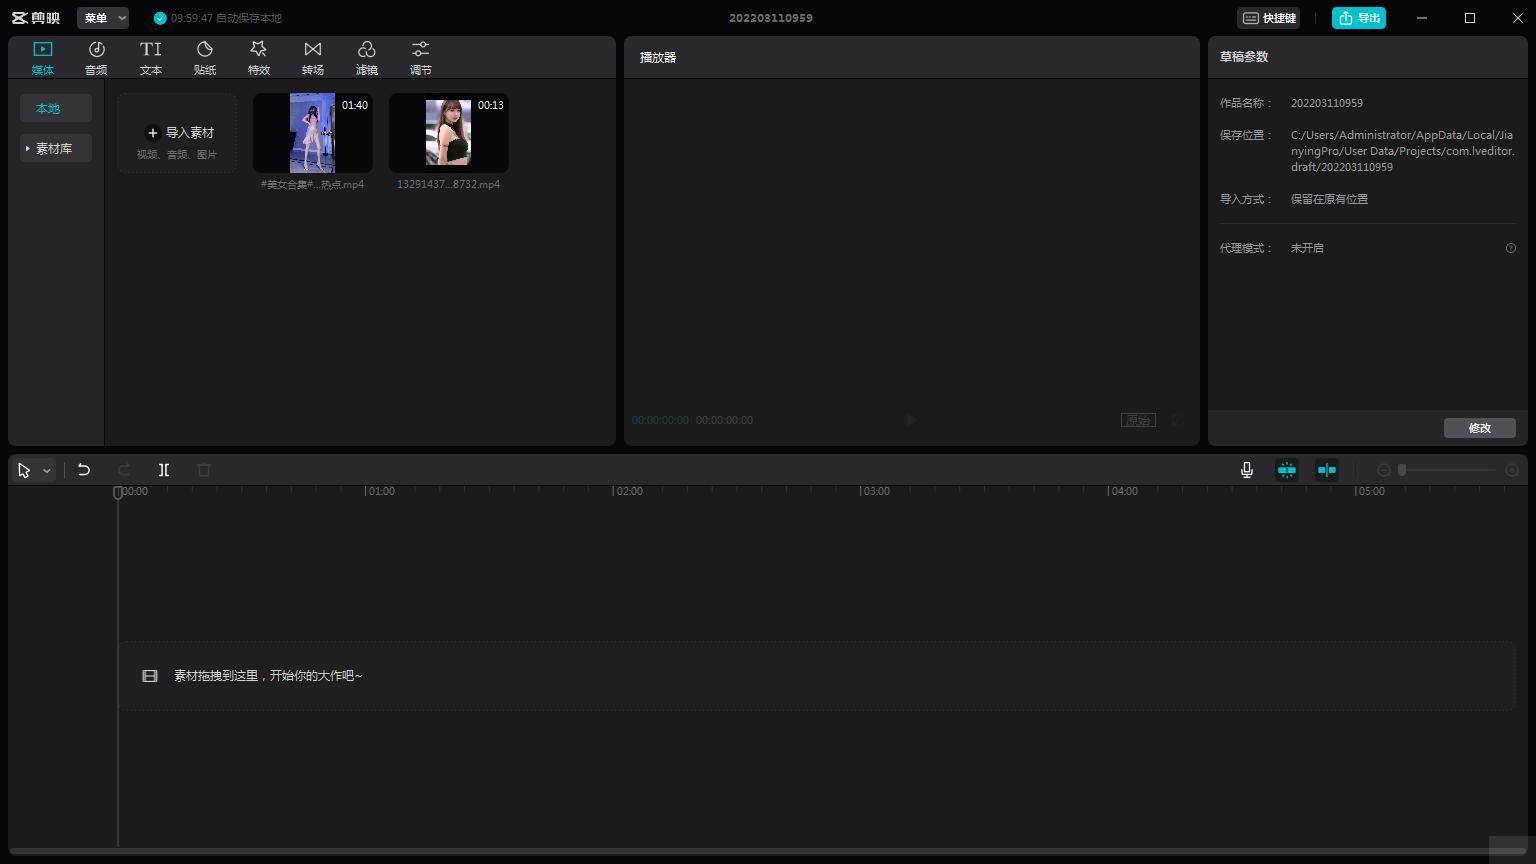Click the 未开启 proxy mode value
The width and height of the screenshot is (1536, 864).
1307,248
